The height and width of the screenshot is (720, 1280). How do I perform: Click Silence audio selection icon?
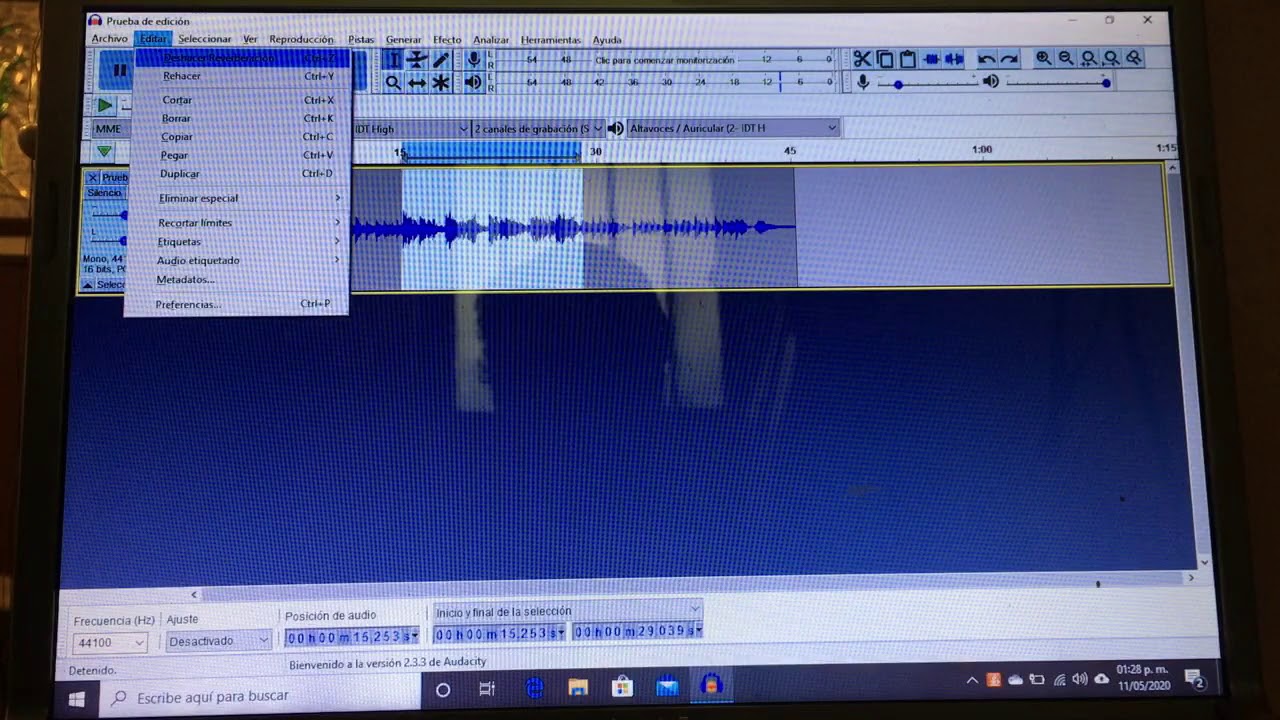pyautogui.click(x=954, y=59)
